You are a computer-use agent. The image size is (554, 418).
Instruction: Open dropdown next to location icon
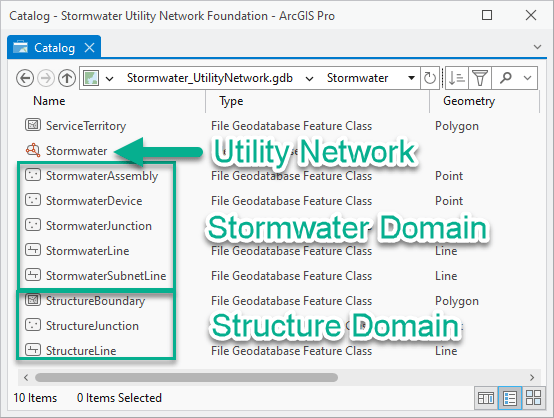coord(110,78)
